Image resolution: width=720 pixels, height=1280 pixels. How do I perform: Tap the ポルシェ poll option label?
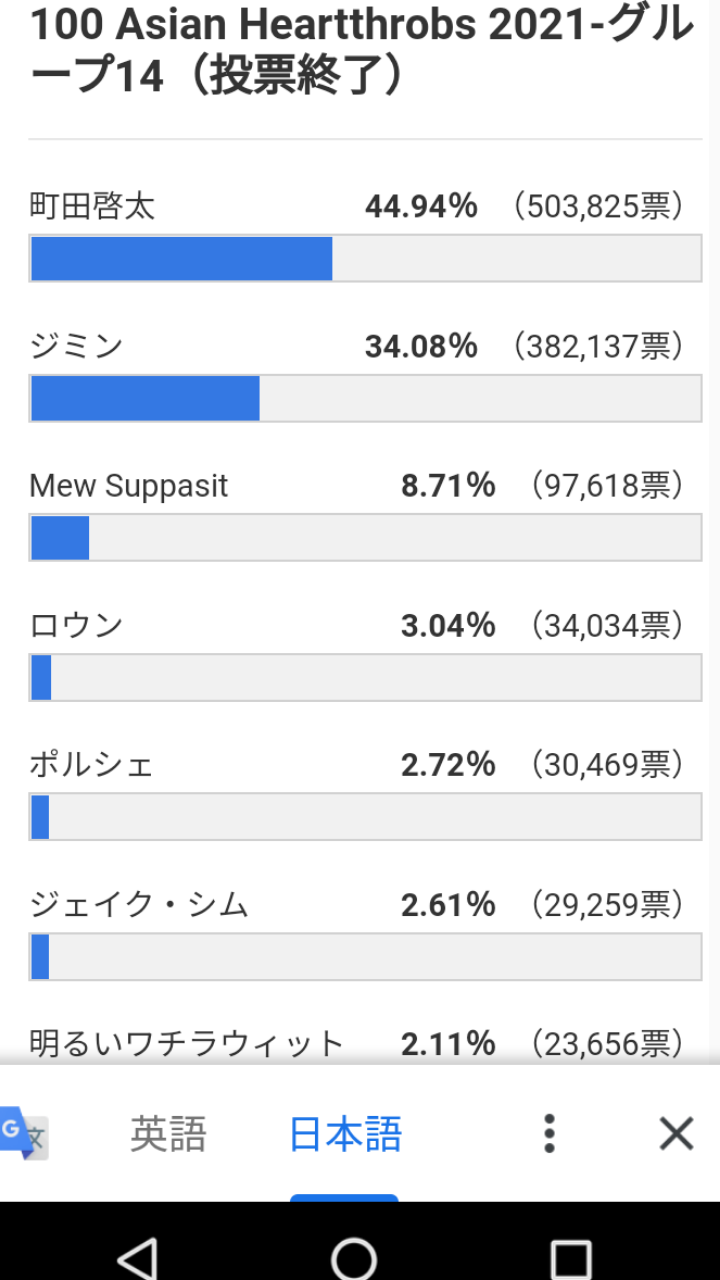[92, 765]
